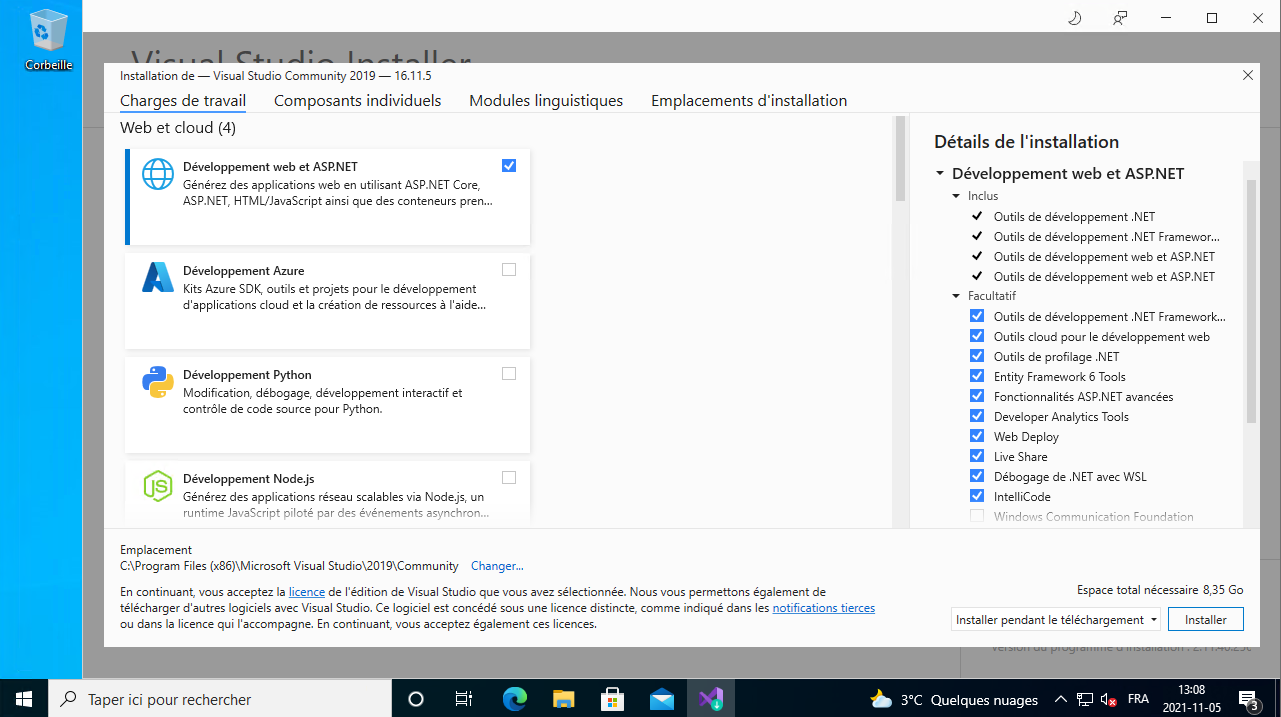
Task: Open the Modules linguistiques tab
Action: [546, 101]
